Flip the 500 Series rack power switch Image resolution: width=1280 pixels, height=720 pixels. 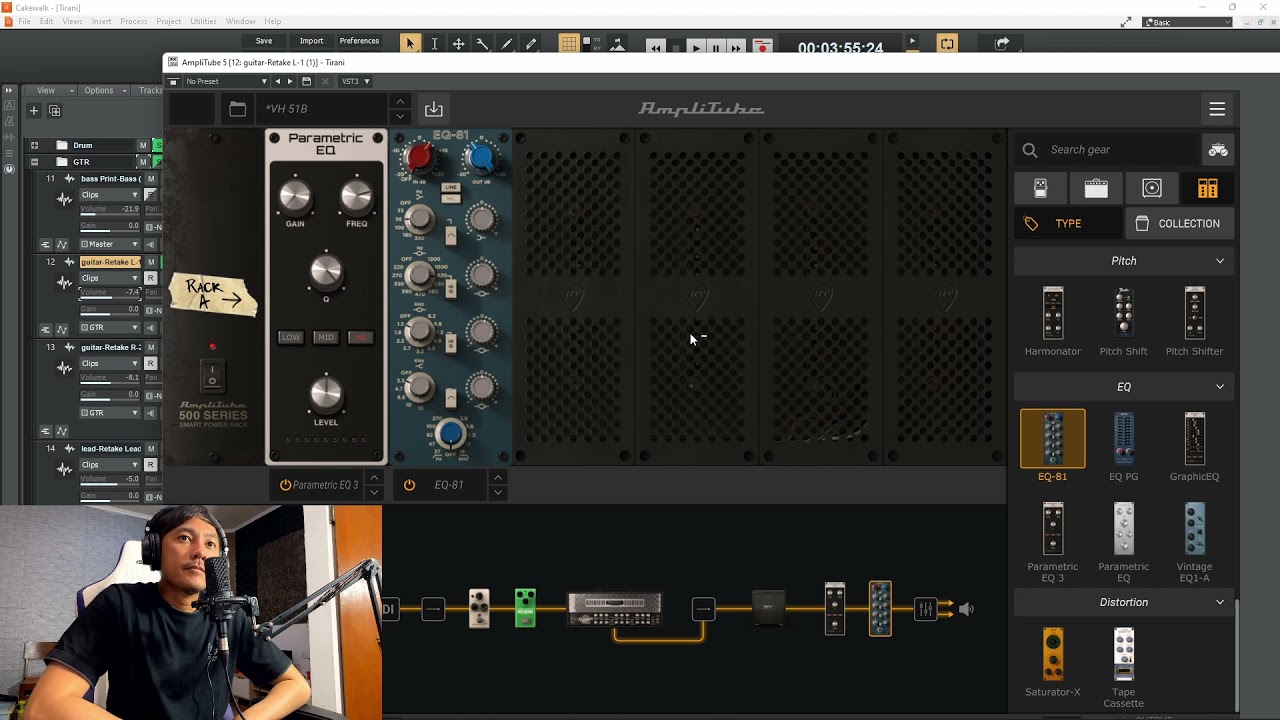211,376
